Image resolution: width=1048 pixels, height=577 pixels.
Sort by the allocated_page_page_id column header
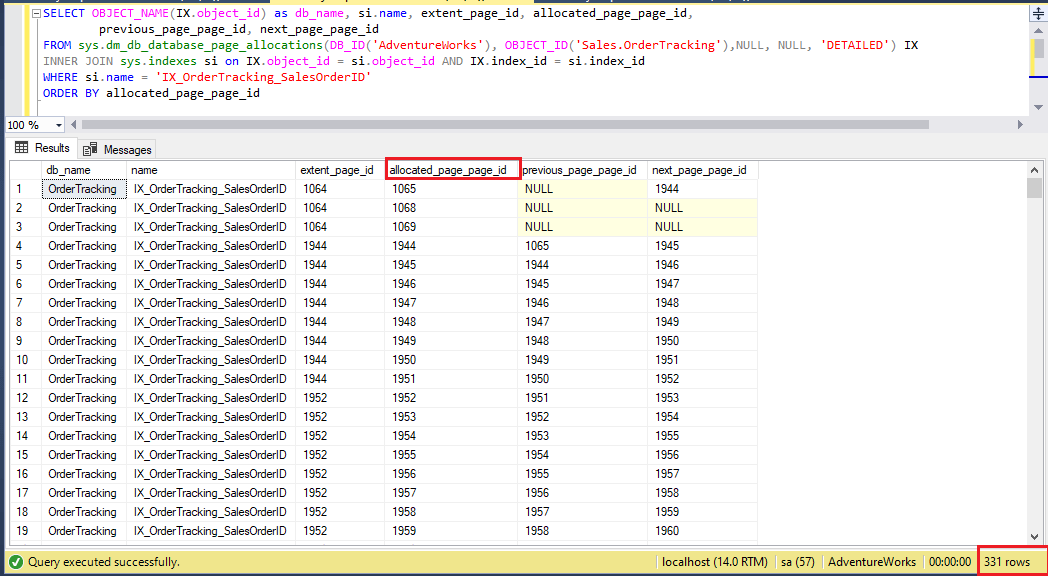pyautogui.click(x=452, y=168)
